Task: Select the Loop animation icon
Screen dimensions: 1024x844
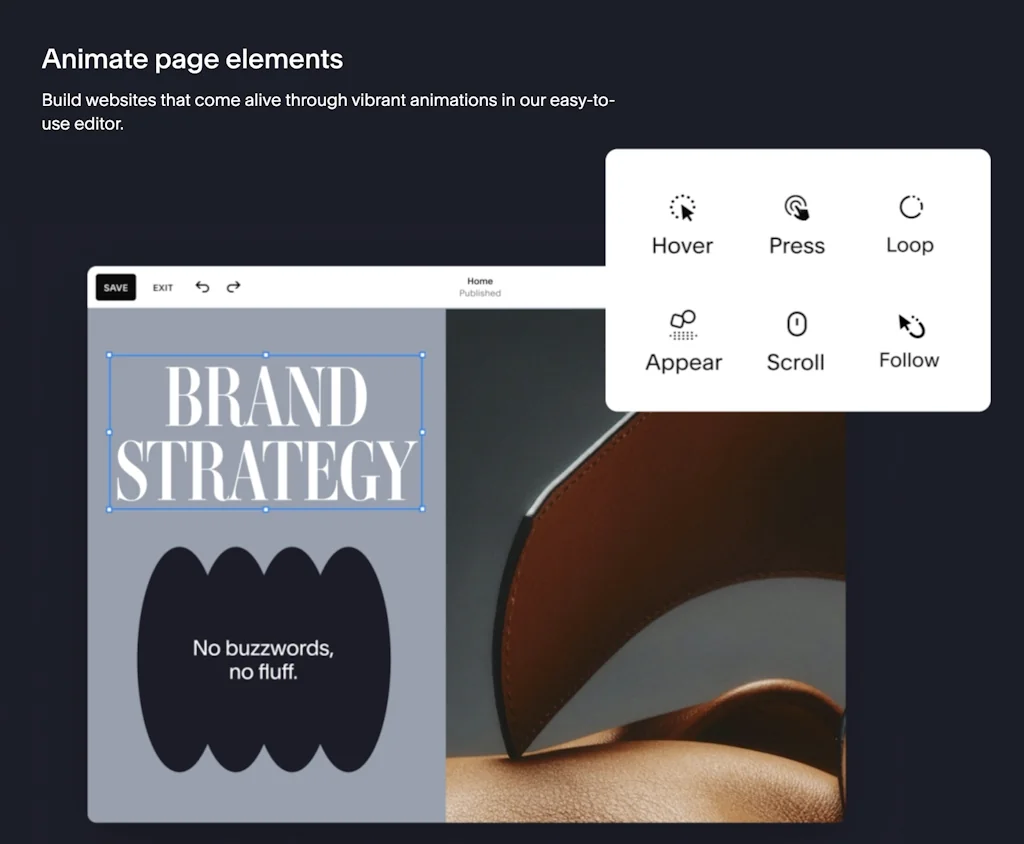Action: click(909, 208)
